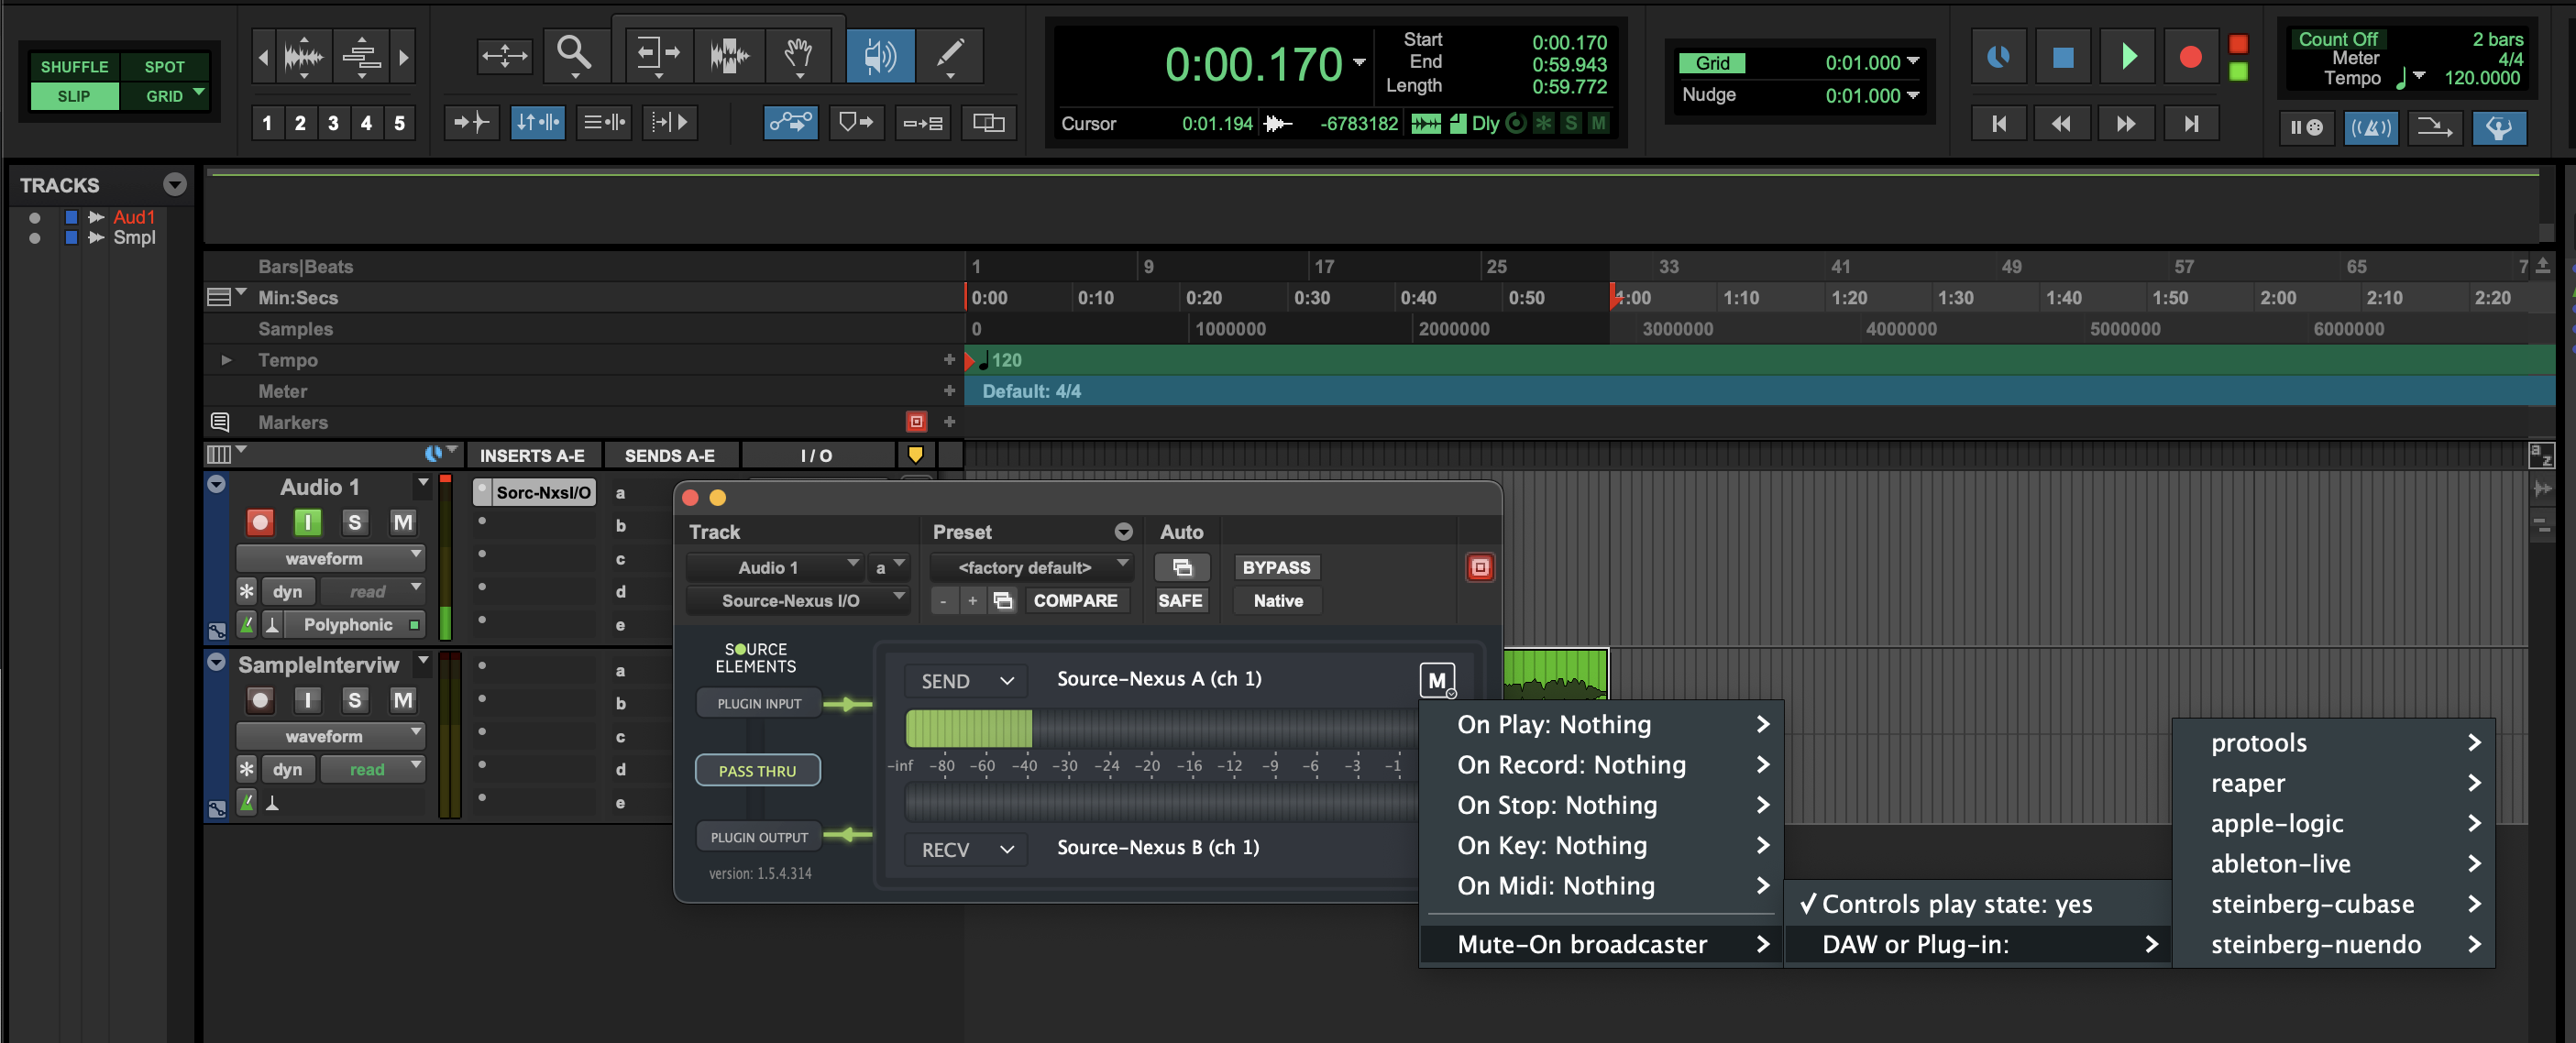2576x1043 pixels.
Task: Click the 0:30 mark on Min:Secs ruler
Action: click(x=1311, y=298)
